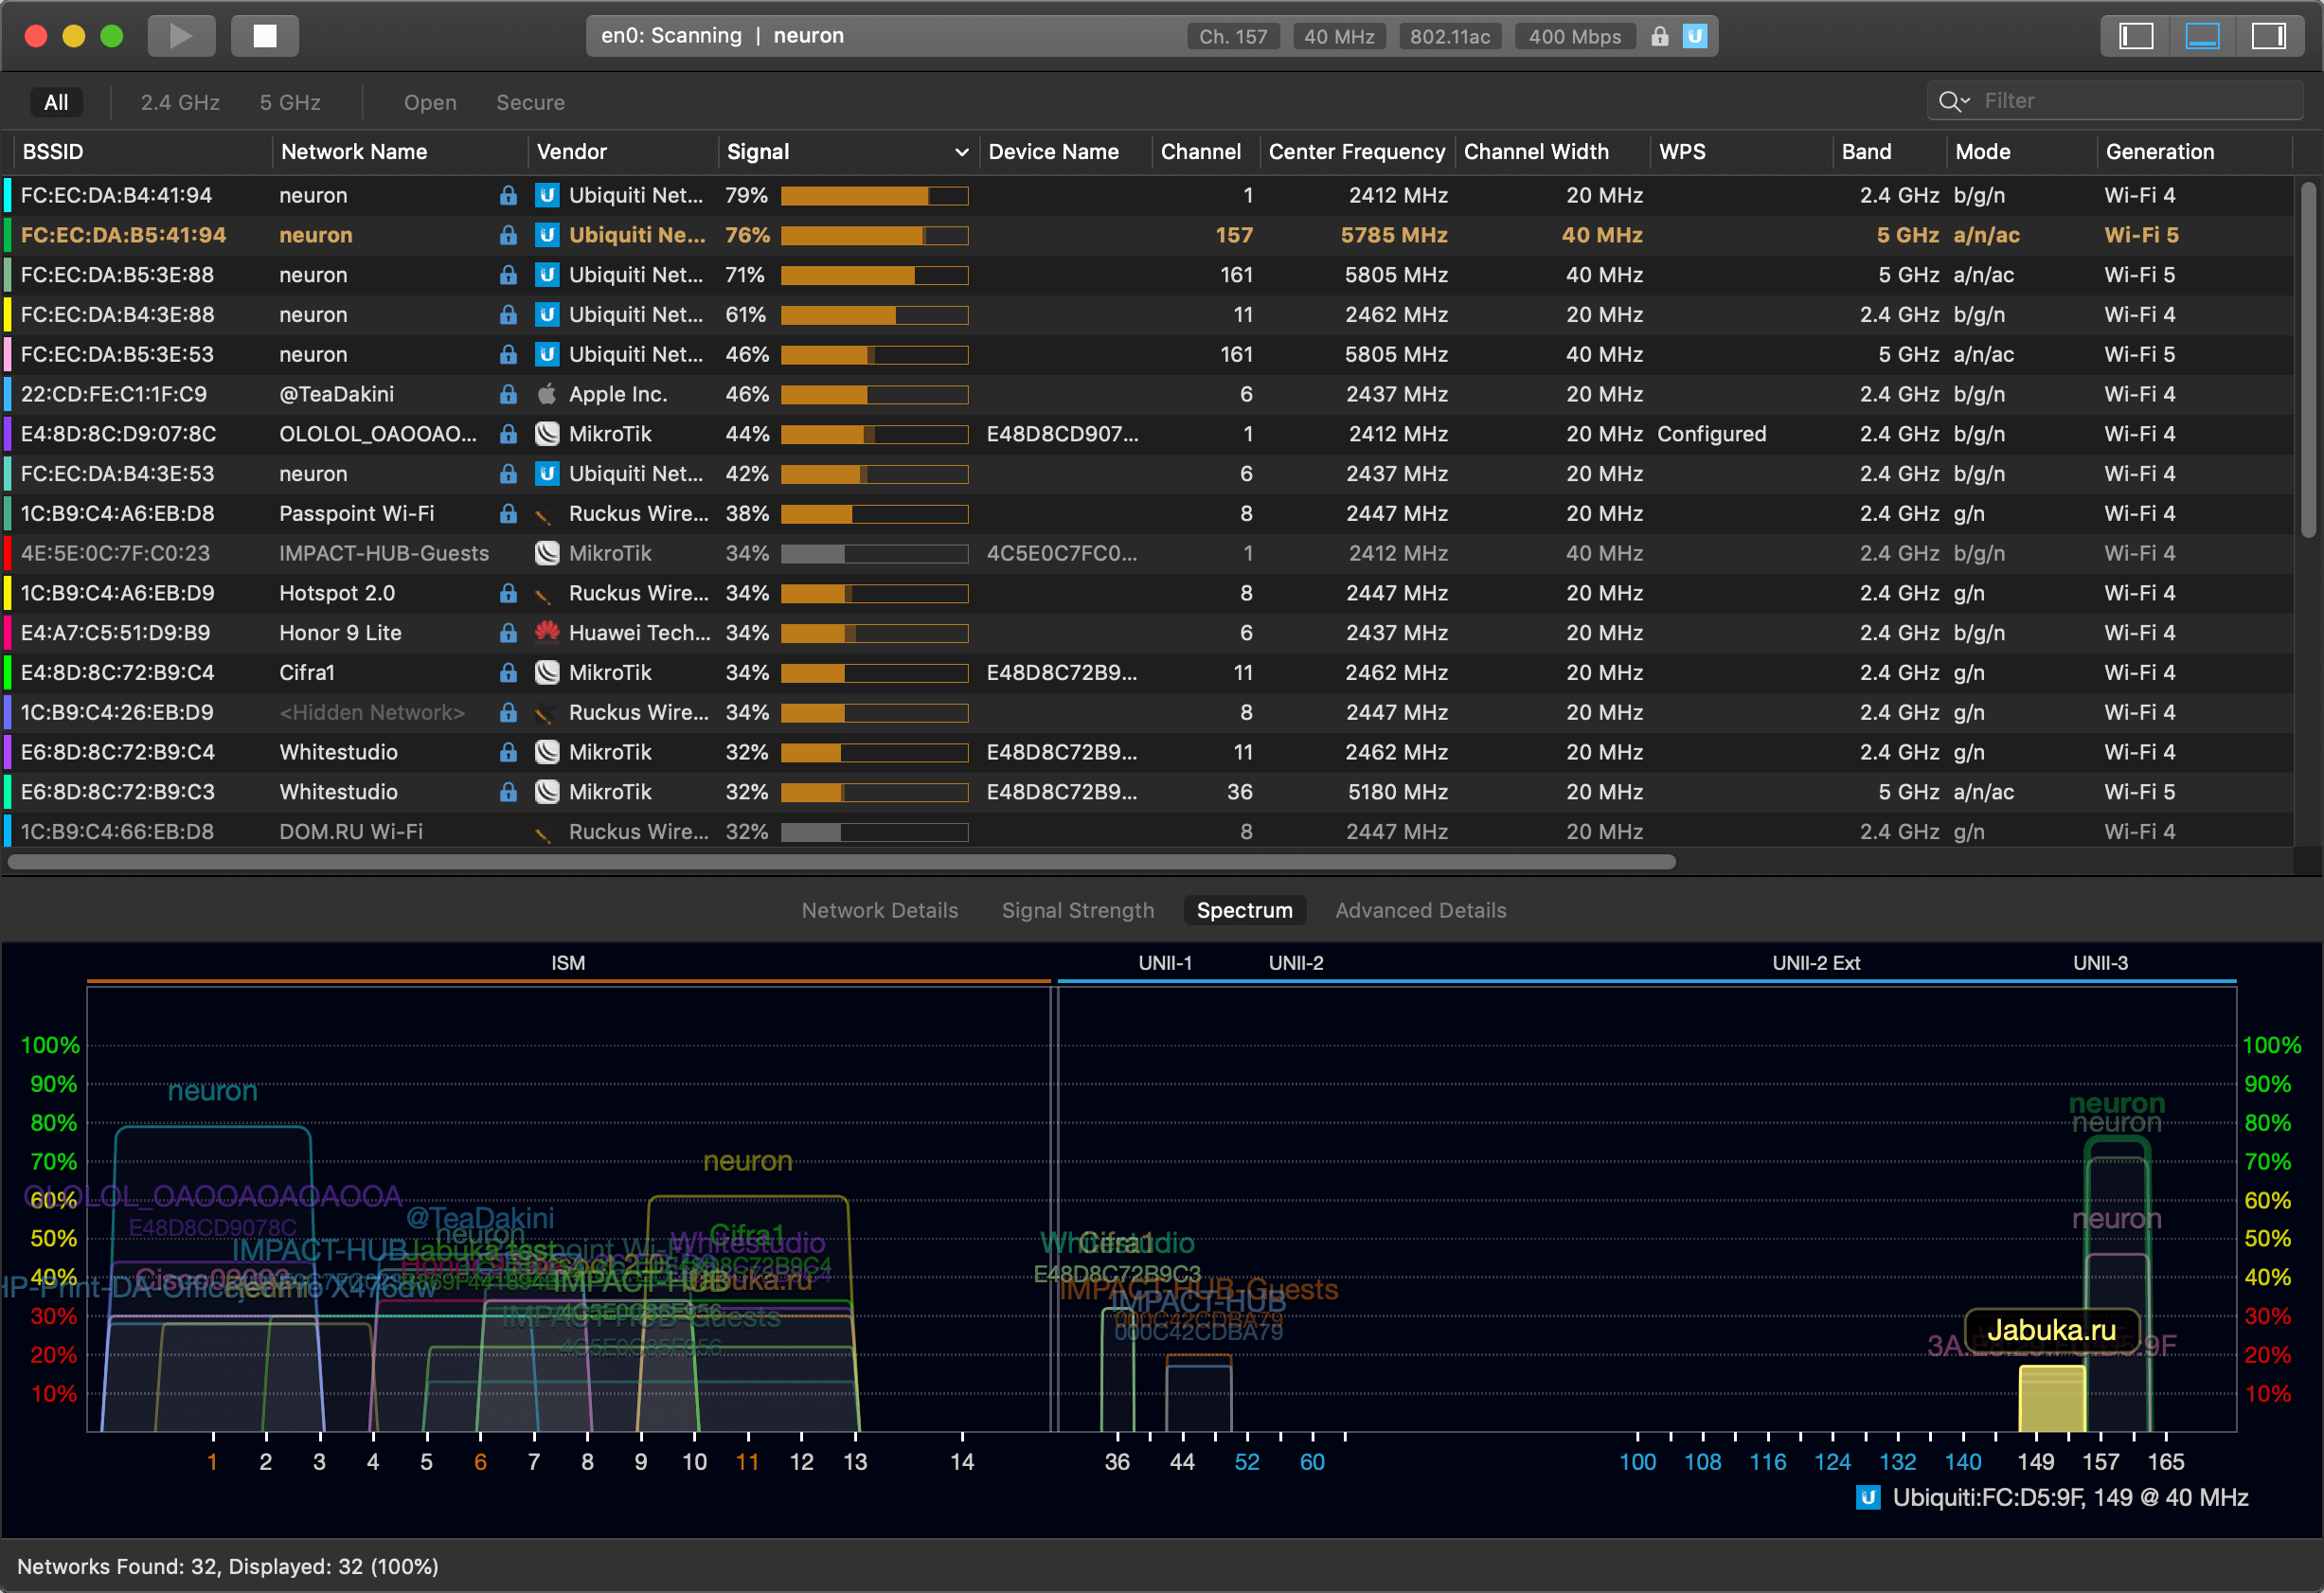Toggle the right sidebar panel icon
The image size is (2324, 1593).
tap(2268, 37)
